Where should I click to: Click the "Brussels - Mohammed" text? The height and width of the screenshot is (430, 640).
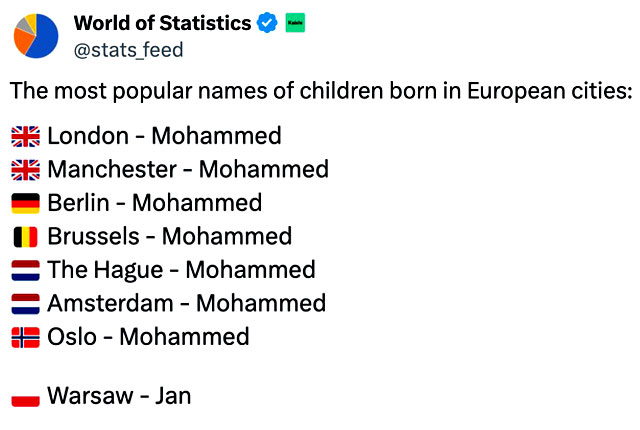169,236
